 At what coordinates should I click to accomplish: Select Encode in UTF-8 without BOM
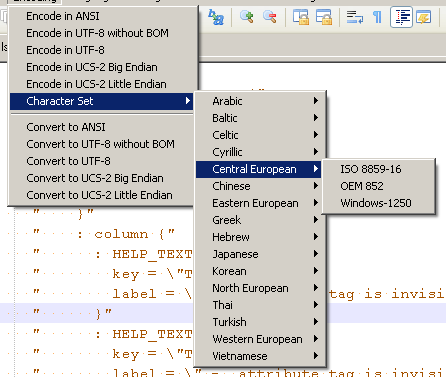[x=101, y=33]
